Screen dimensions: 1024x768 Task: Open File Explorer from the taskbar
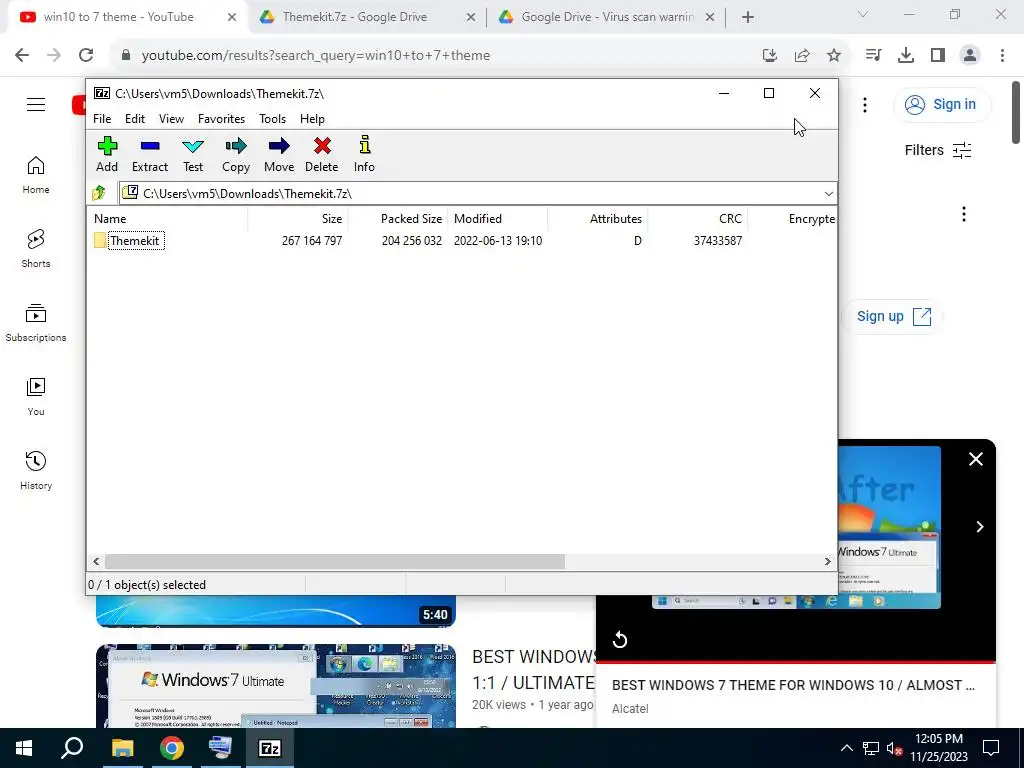(x=122, y=748)
